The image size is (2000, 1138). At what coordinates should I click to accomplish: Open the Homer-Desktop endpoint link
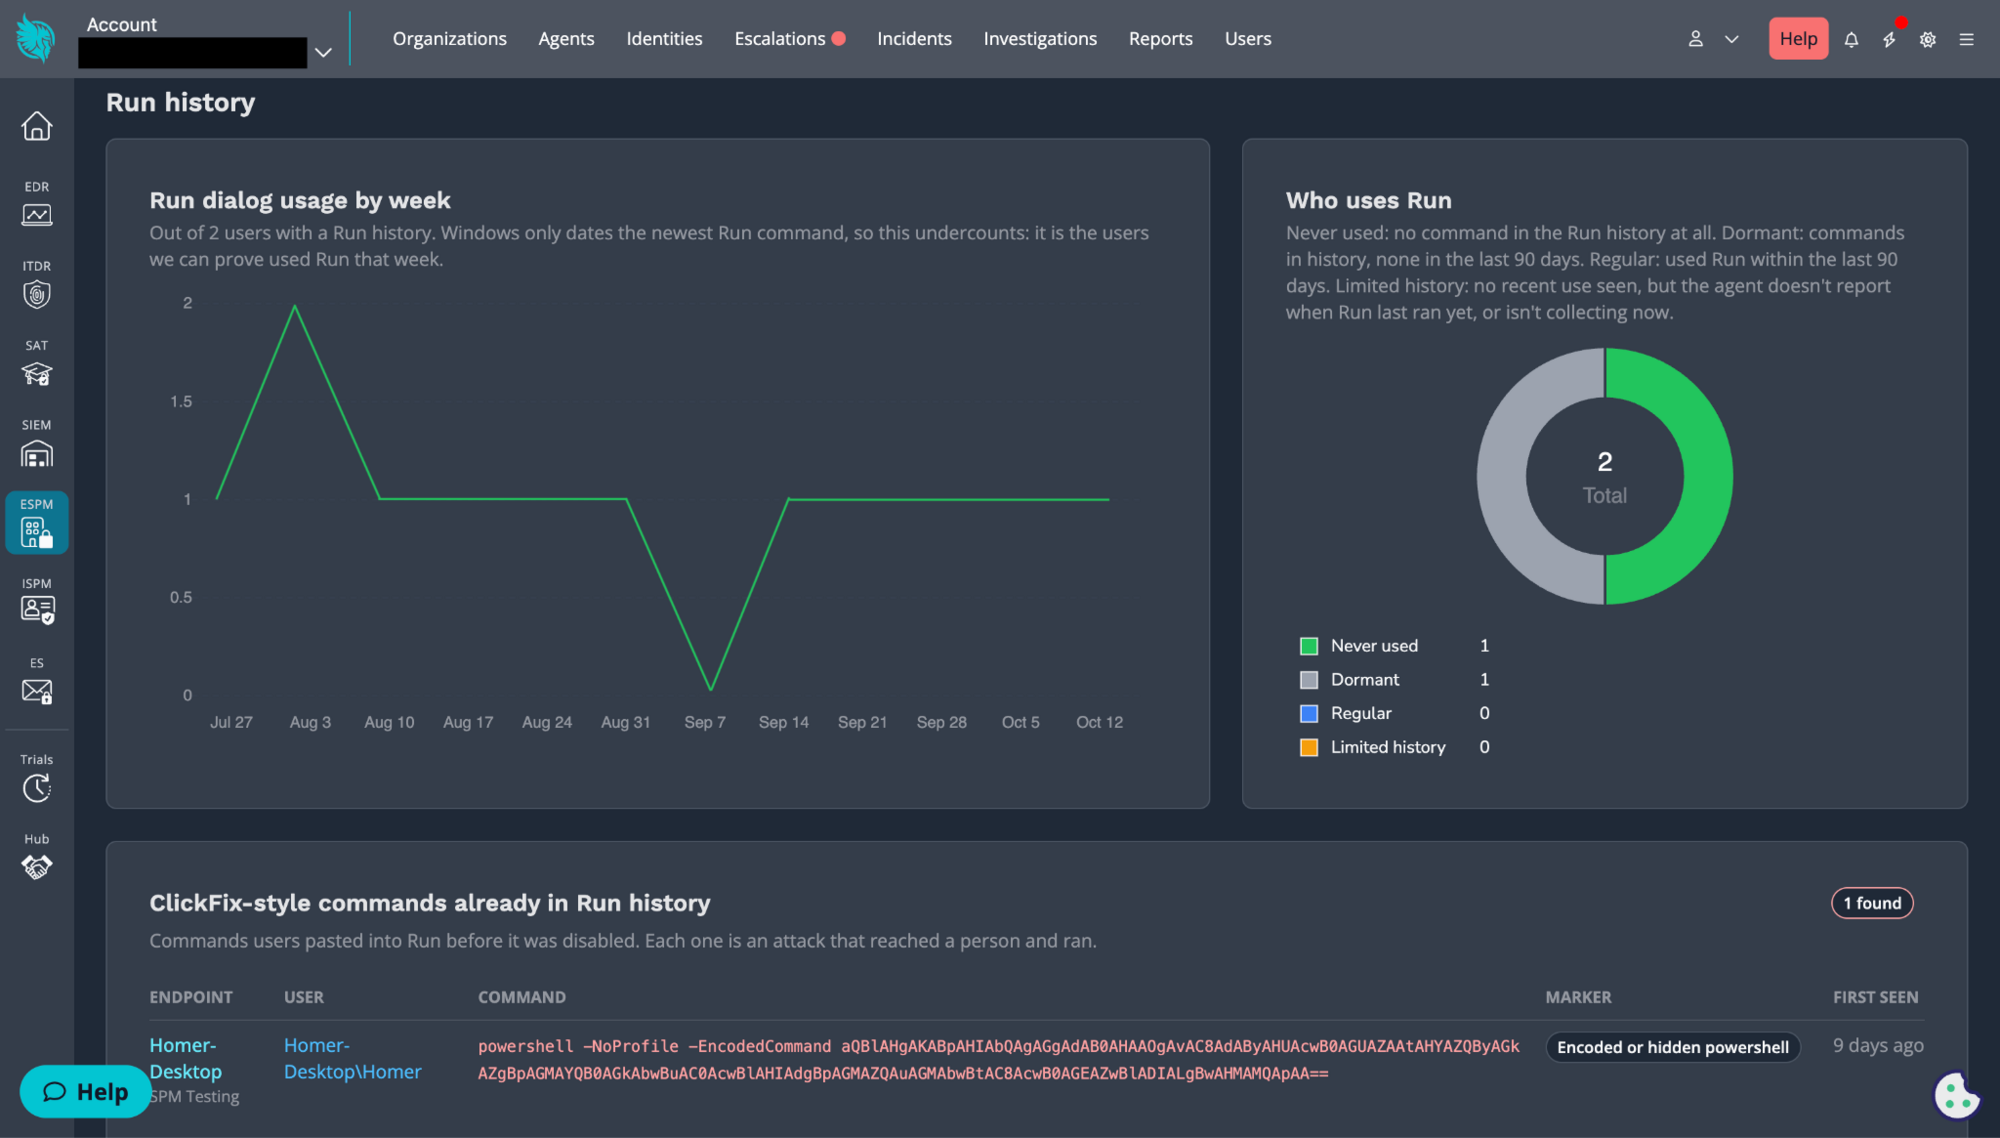[185, 1058]
